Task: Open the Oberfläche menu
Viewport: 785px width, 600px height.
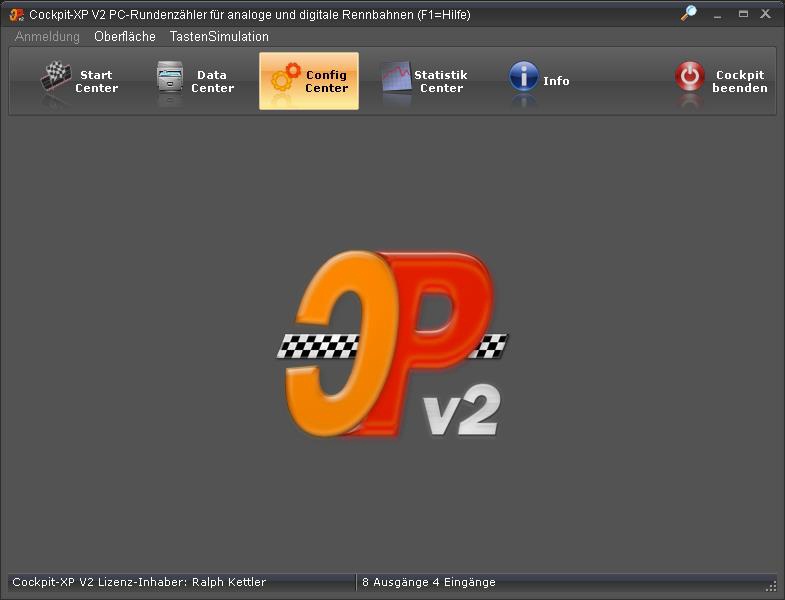Action: (125, 37)
